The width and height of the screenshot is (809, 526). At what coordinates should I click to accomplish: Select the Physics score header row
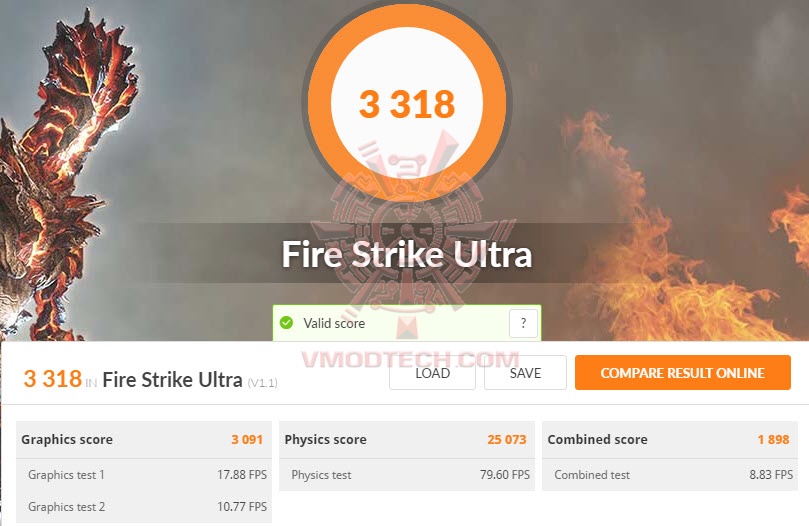click(407, 439)
